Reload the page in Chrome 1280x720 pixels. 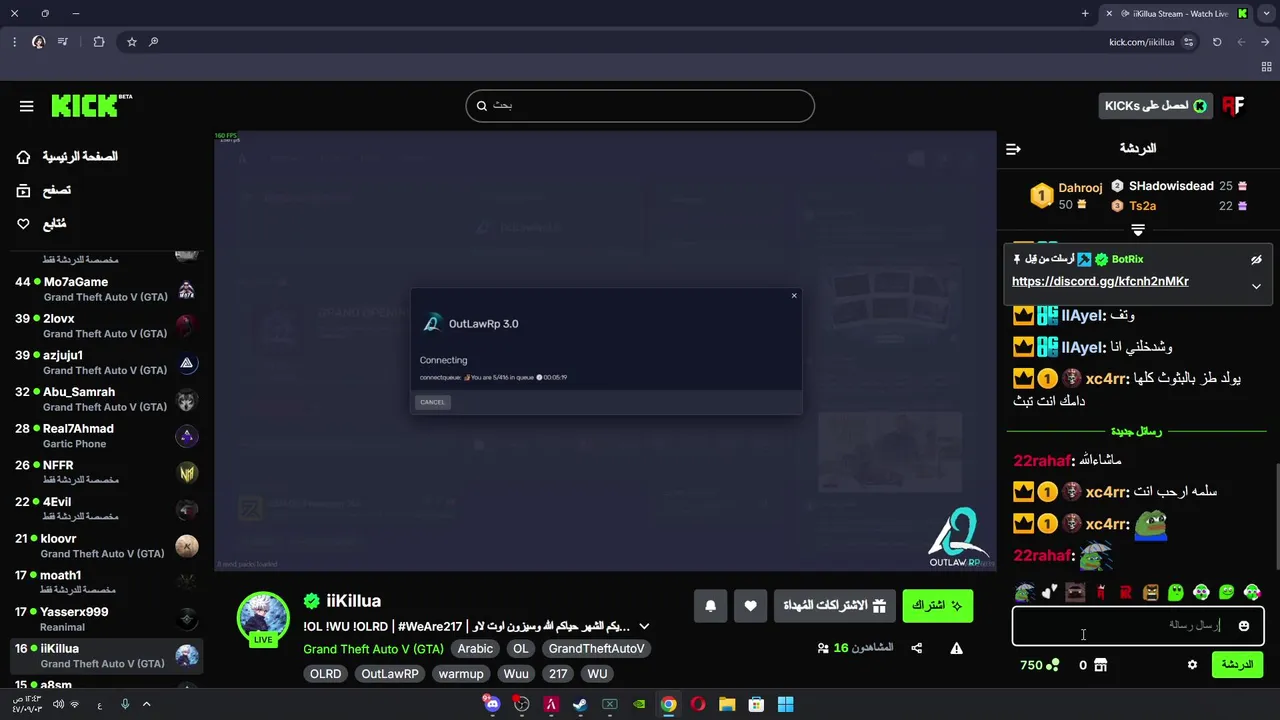pos(1217,42)
